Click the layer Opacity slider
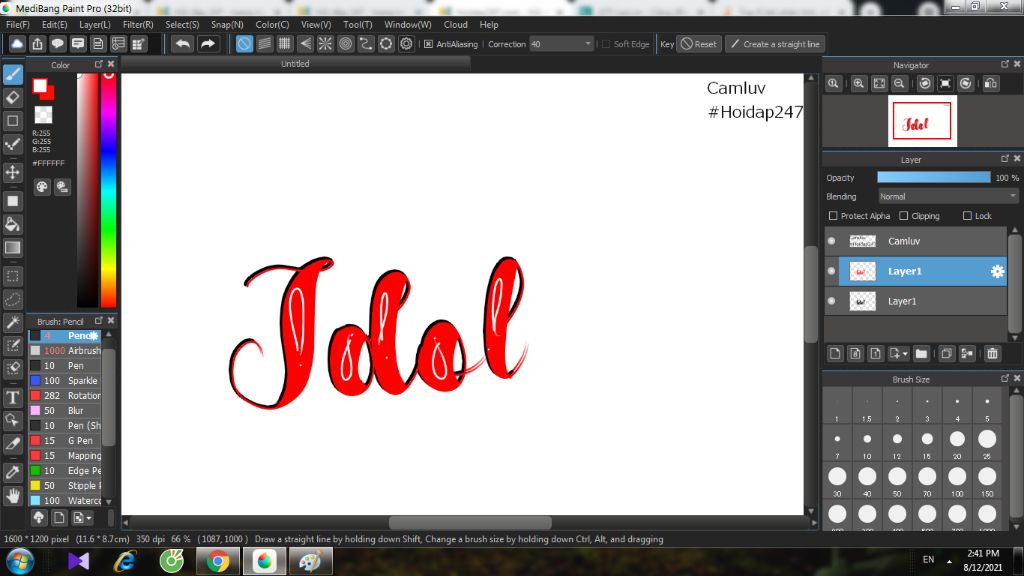The width and height of the screenshot is (1024, 576). coord(933,178)
